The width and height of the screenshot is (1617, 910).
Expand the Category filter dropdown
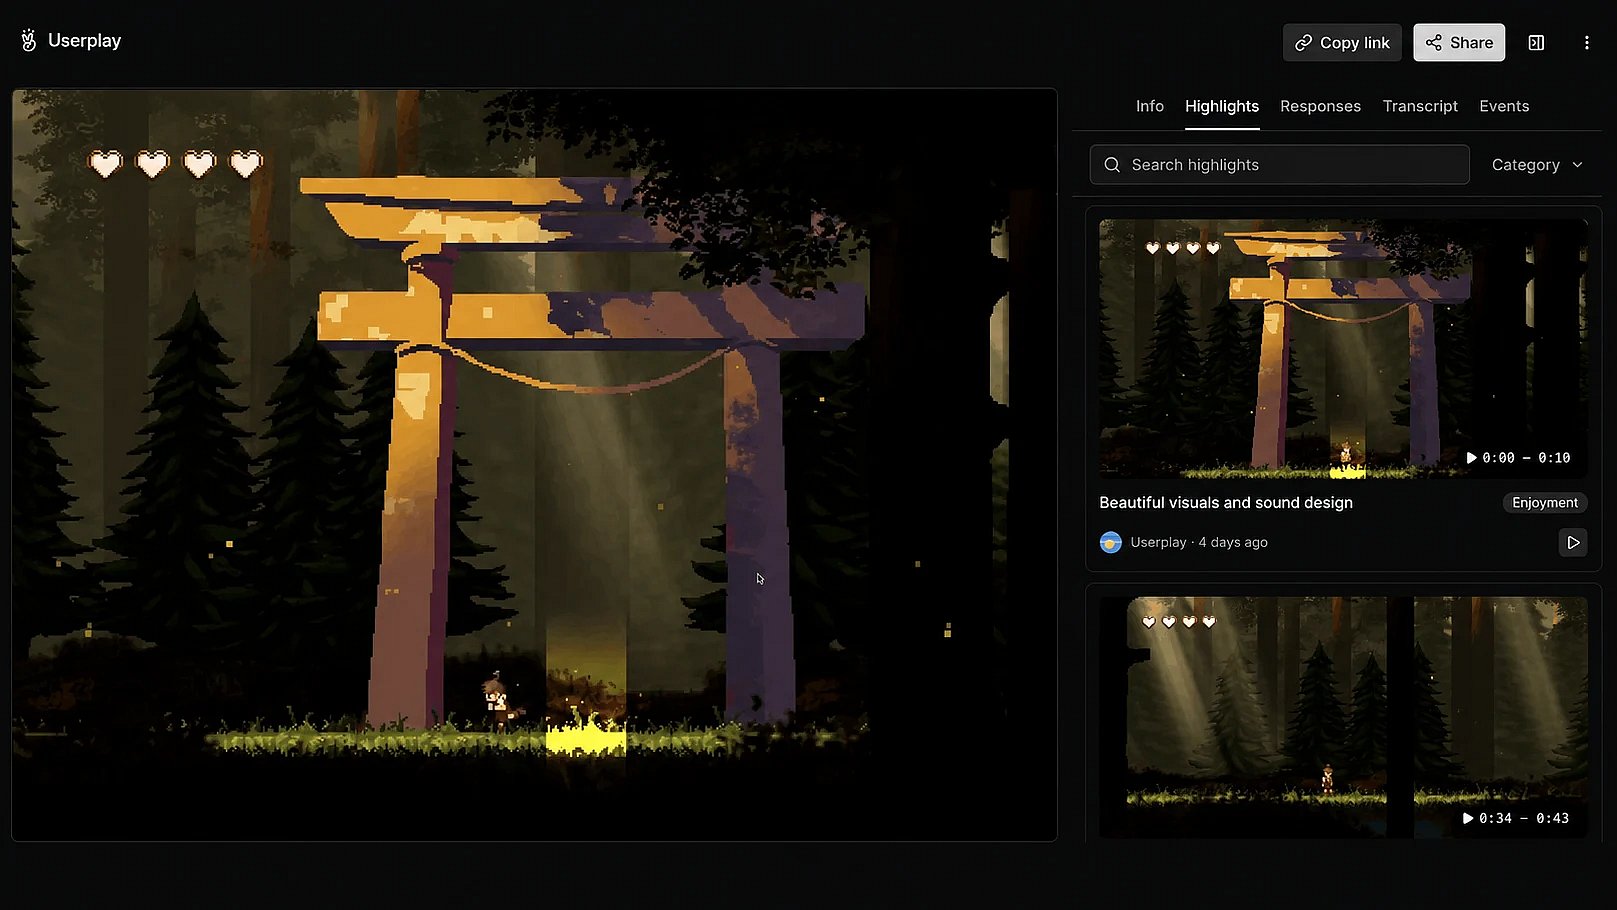[x=1537, y=165]
